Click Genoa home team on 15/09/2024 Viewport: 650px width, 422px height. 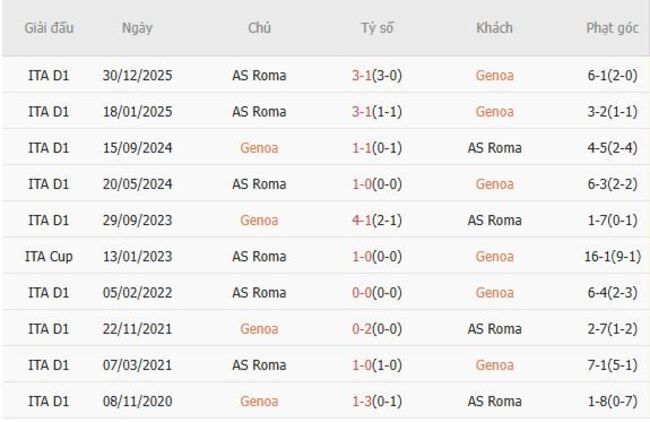tap(259, 148)
